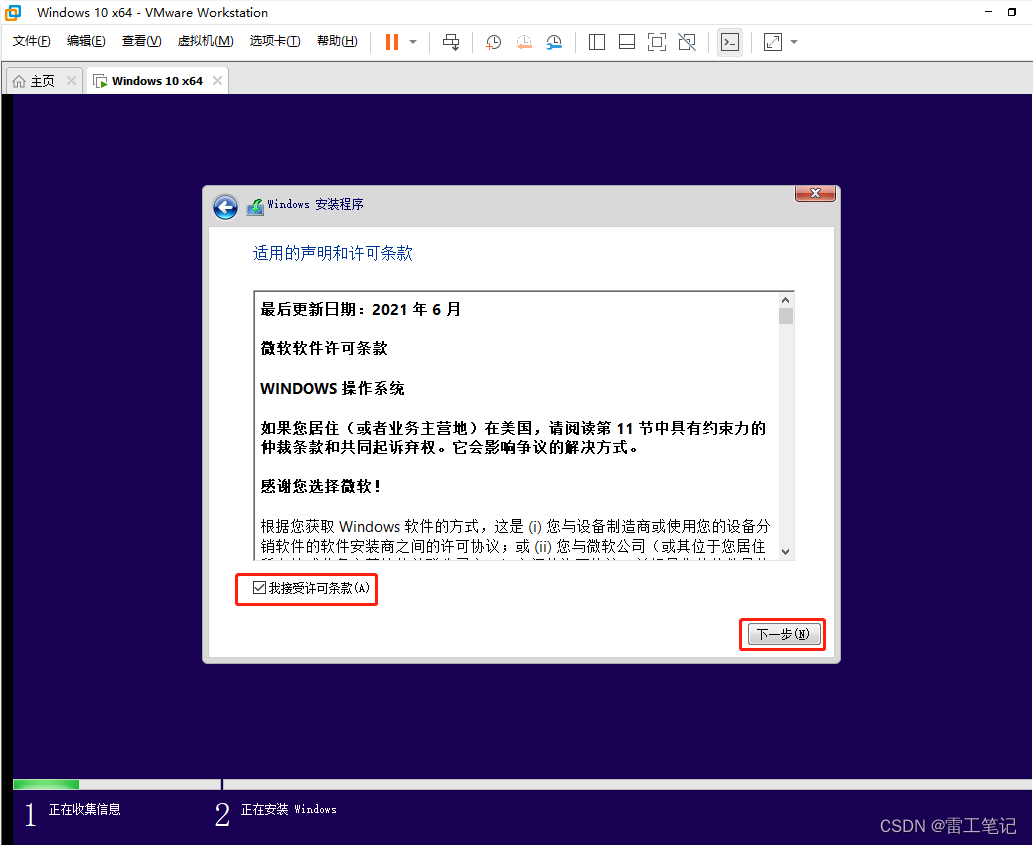Minimize the VMware Workstation window
The height and width of the screenshot is (845, 1033).
(x=988, y=12)
